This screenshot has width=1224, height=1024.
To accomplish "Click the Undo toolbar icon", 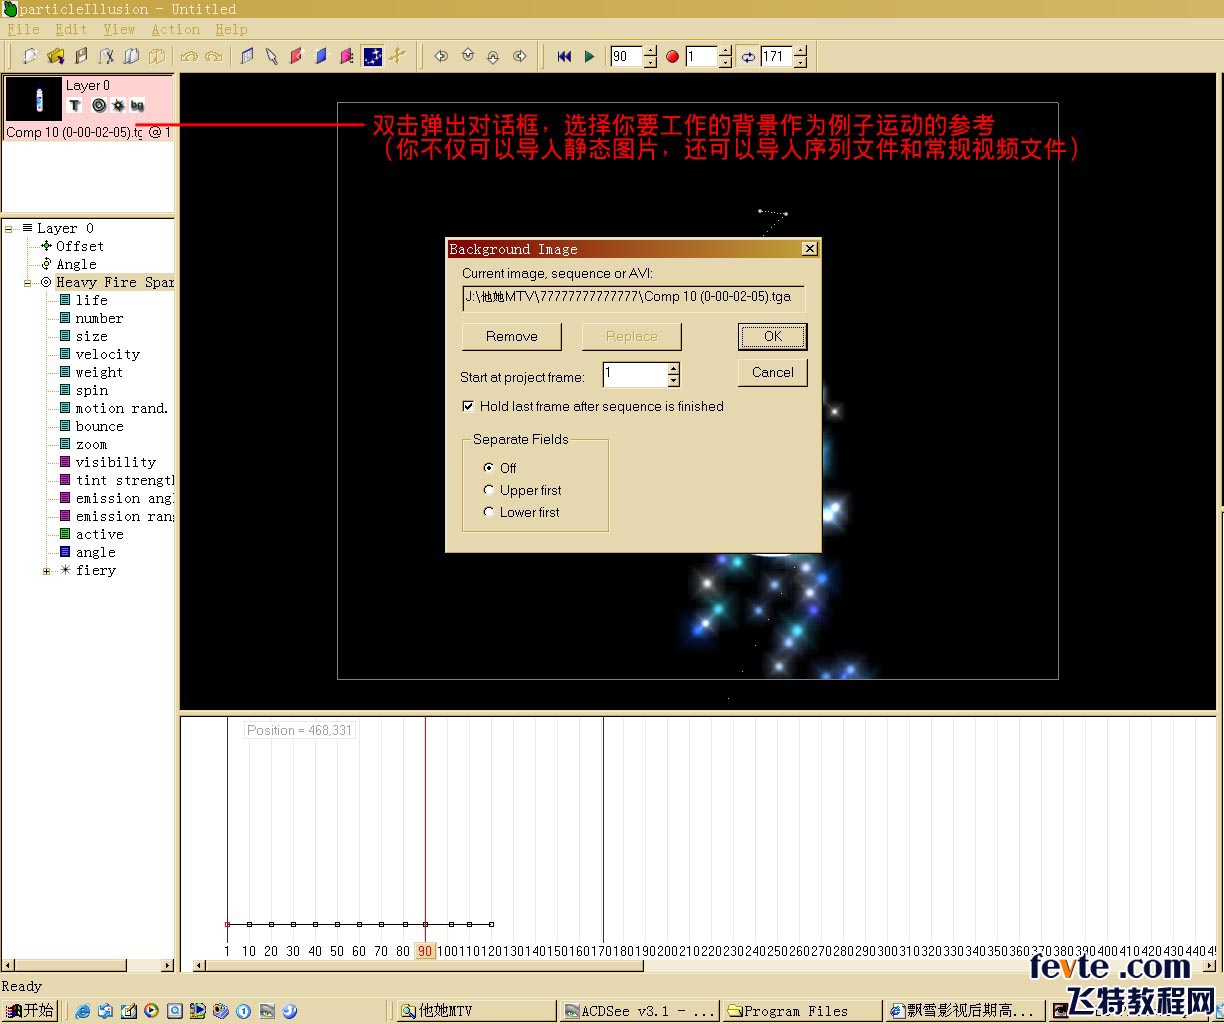I will (189, 57).
